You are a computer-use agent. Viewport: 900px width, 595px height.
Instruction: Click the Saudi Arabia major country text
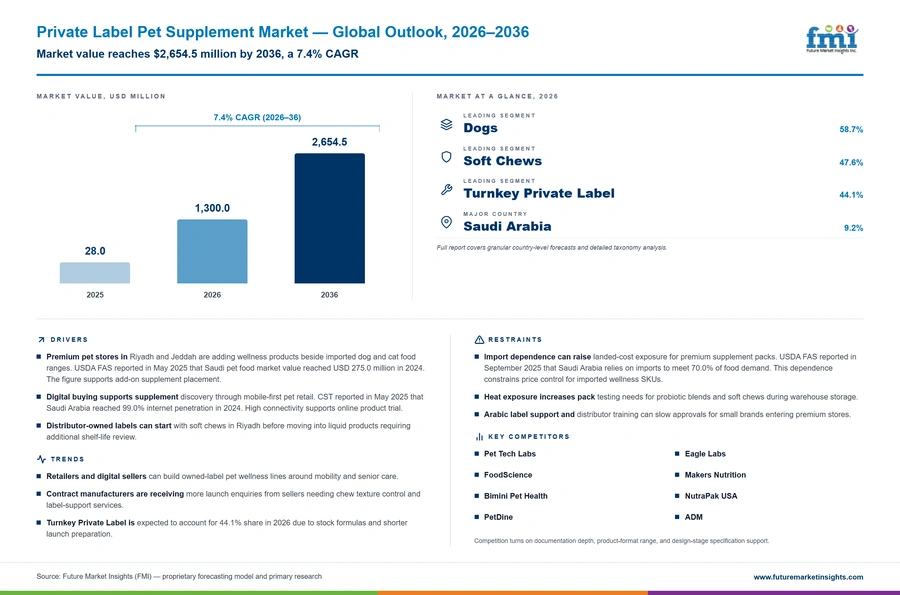[x=507, y=226]
